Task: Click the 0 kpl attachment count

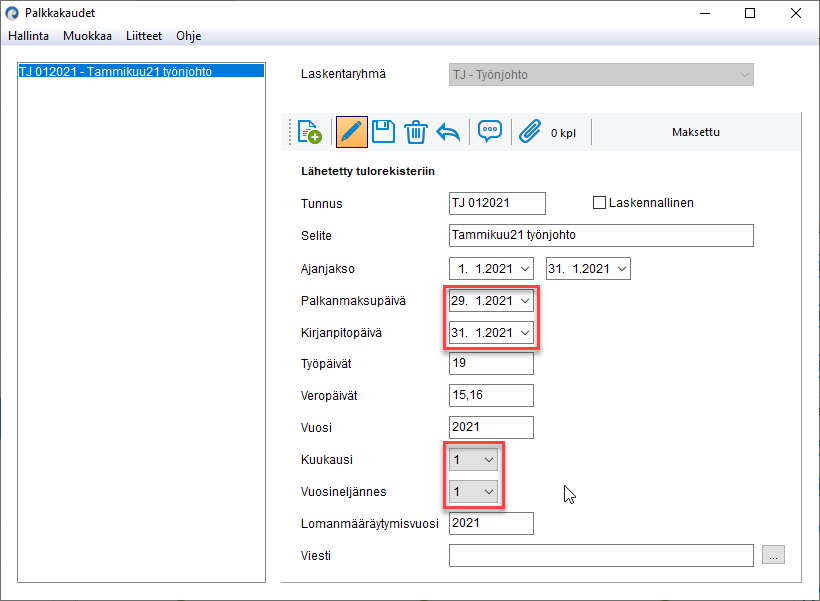Action: (563, 133)
